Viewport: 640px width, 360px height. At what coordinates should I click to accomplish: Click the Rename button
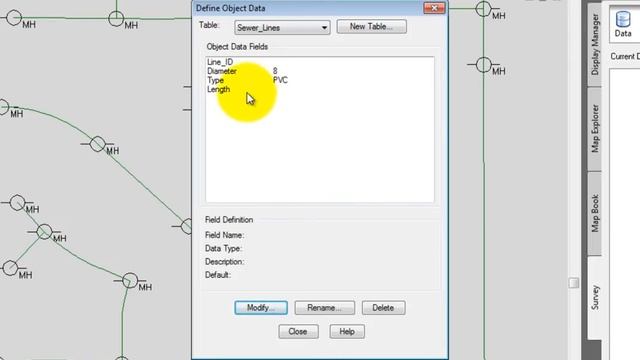coord(324,308)
